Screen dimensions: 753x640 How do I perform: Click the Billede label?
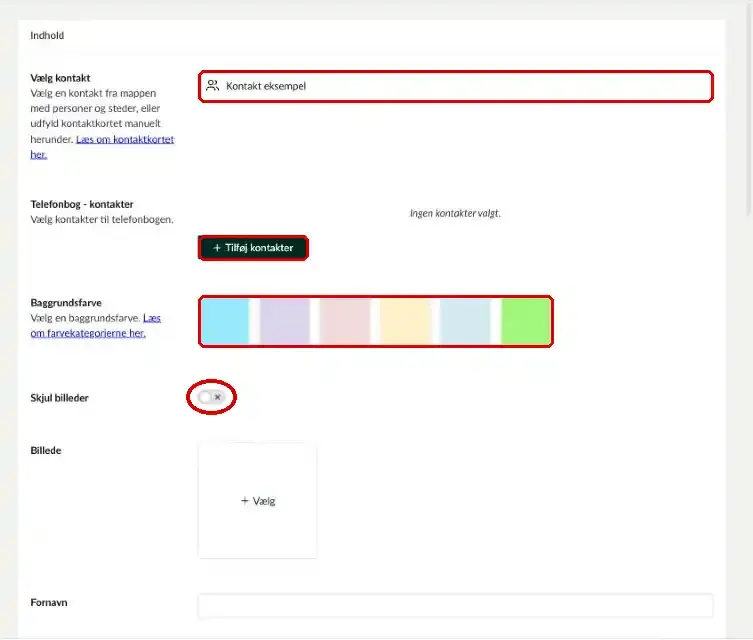point(46,450)
